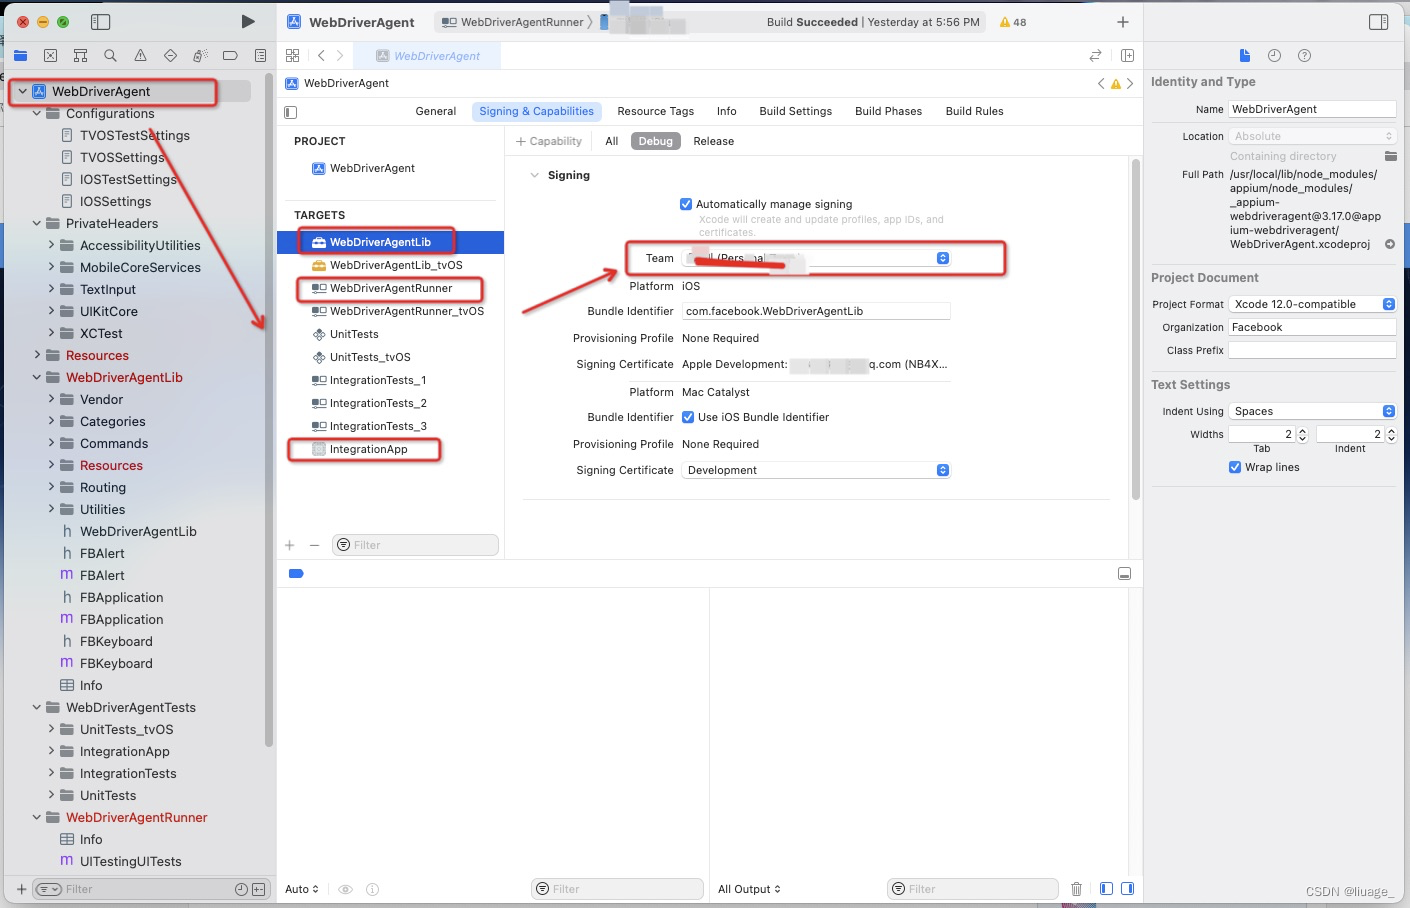
Task: Collapse the Signing section
Action: 535,175
